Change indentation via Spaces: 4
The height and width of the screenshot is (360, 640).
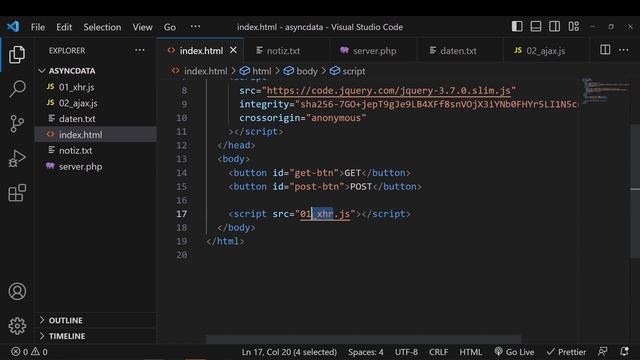366,352
